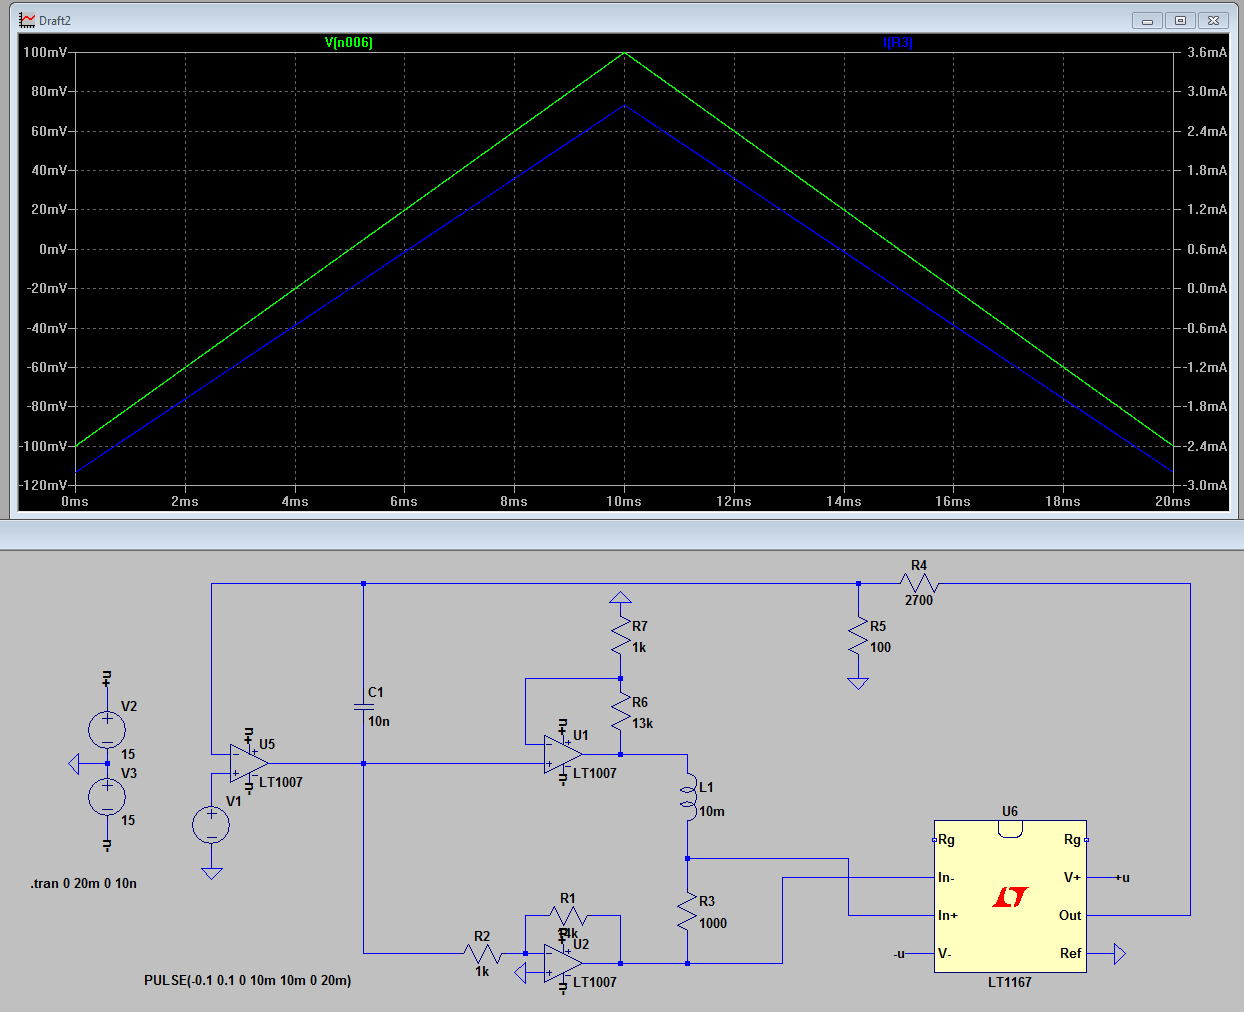
Task: Select the R3 1000 ohm resistor
Action: [687, 912]
